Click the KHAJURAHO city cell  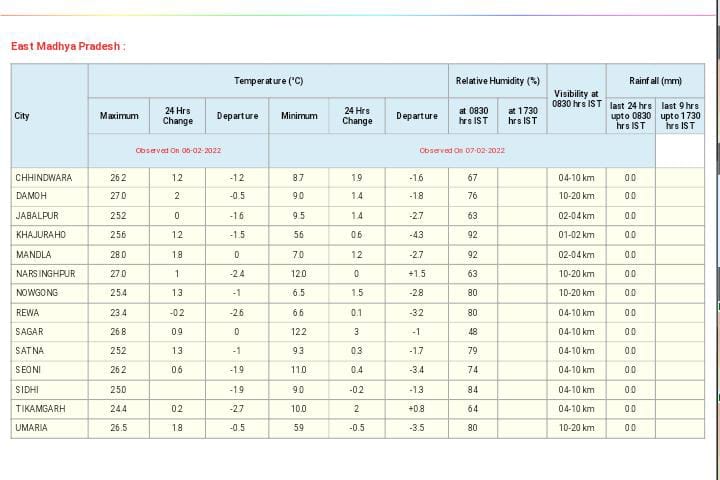pos(41,235)
